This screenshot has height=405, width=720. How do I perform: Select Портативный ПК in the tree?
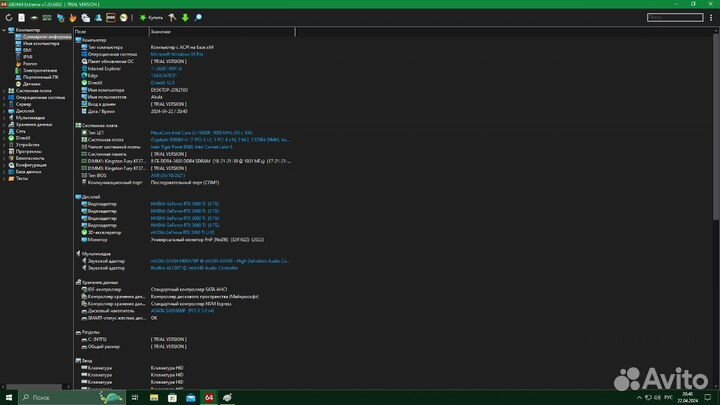coord(40,77)
